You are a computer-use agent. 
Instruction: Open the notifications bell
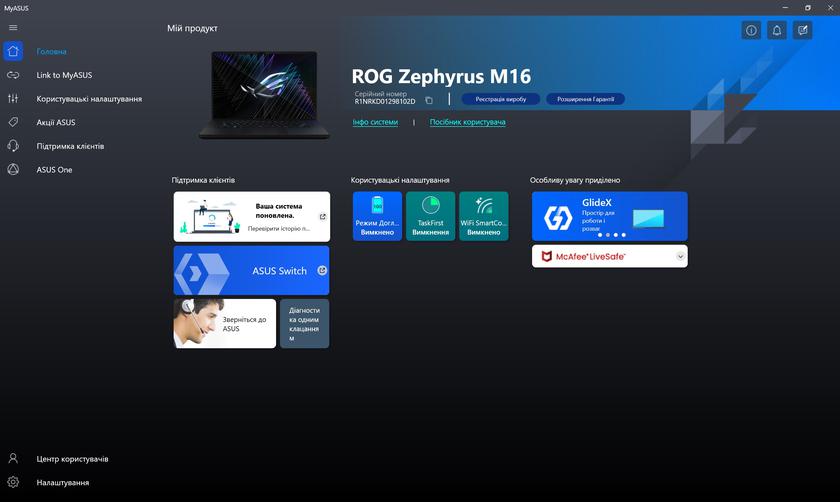777,30
